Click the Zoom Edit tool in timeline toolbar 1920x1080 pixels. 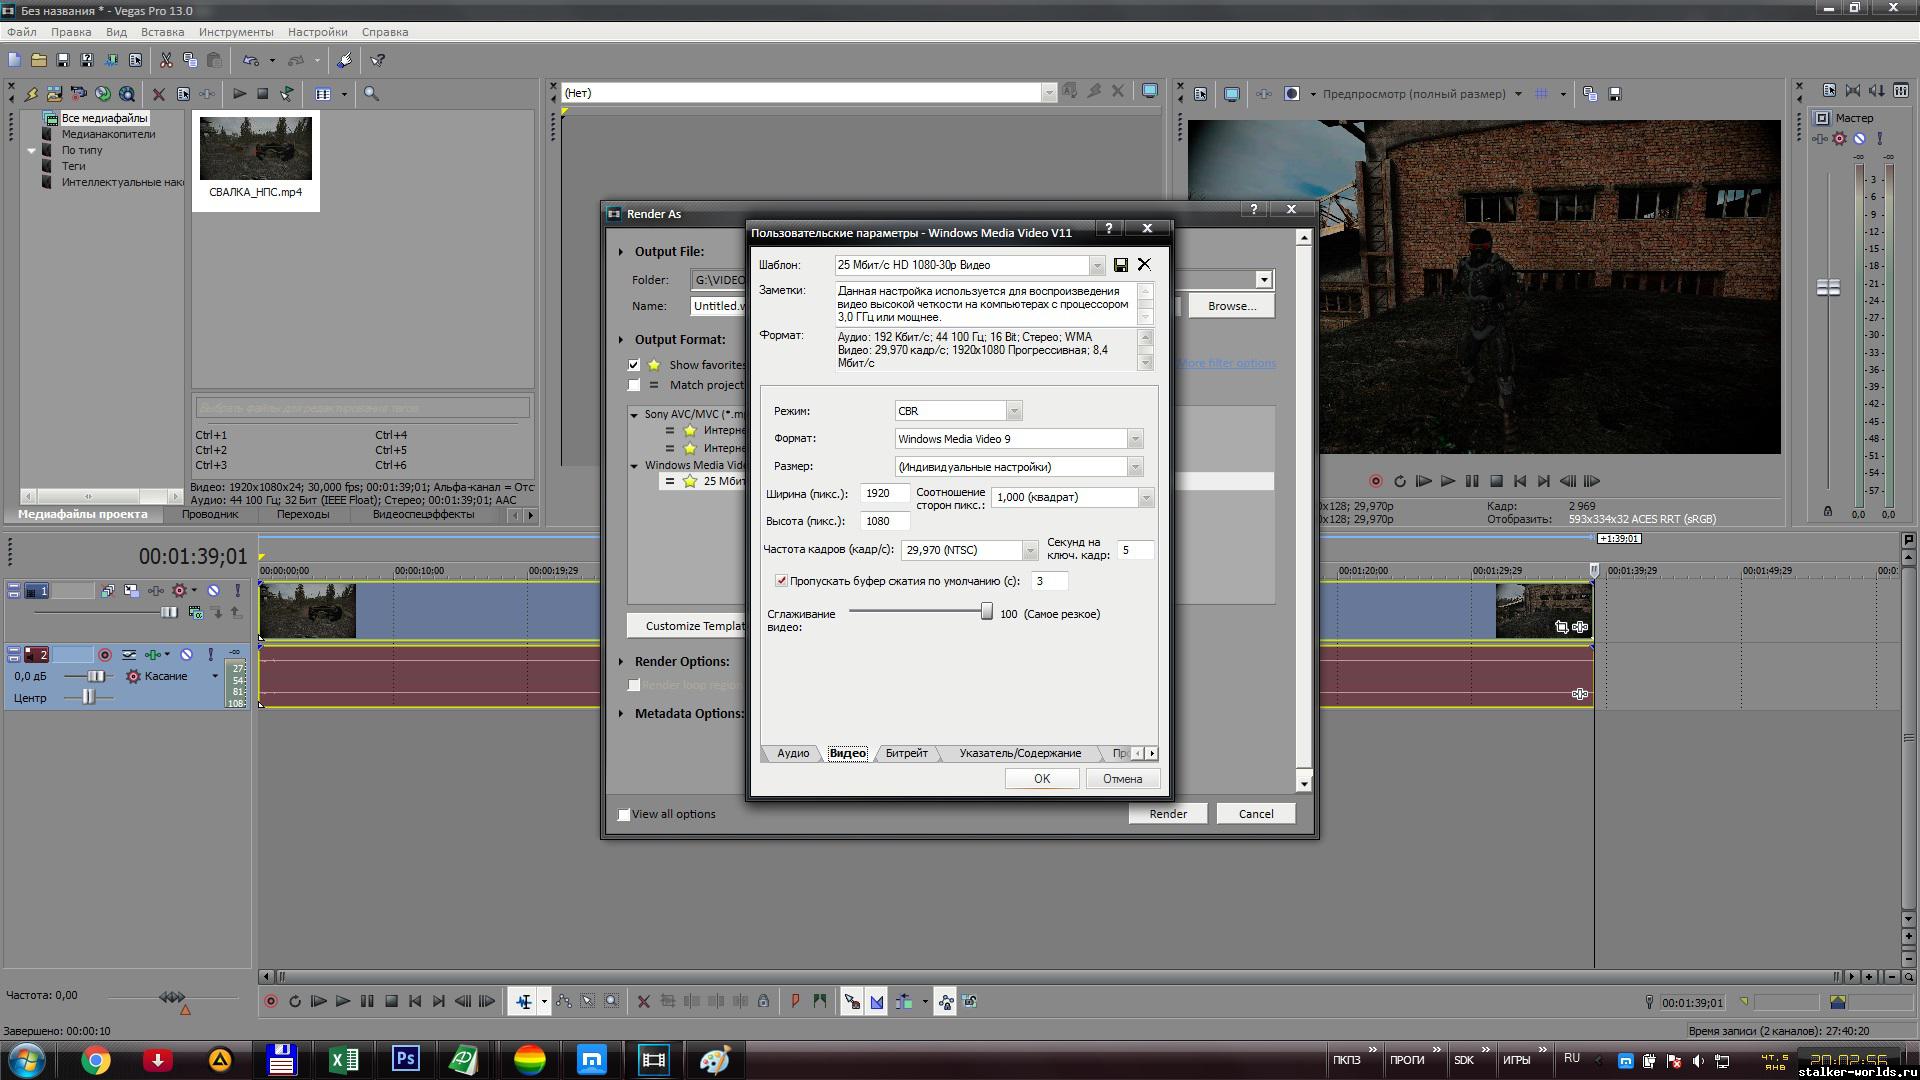[x=612, y=1001]
